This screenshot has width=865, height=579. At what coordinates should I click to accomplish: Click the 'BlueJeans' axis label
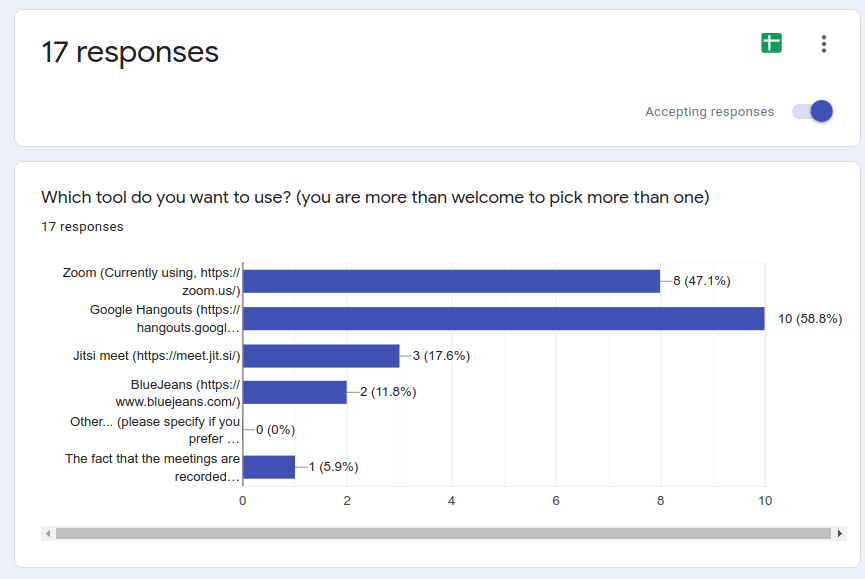[x=178, y=393]
